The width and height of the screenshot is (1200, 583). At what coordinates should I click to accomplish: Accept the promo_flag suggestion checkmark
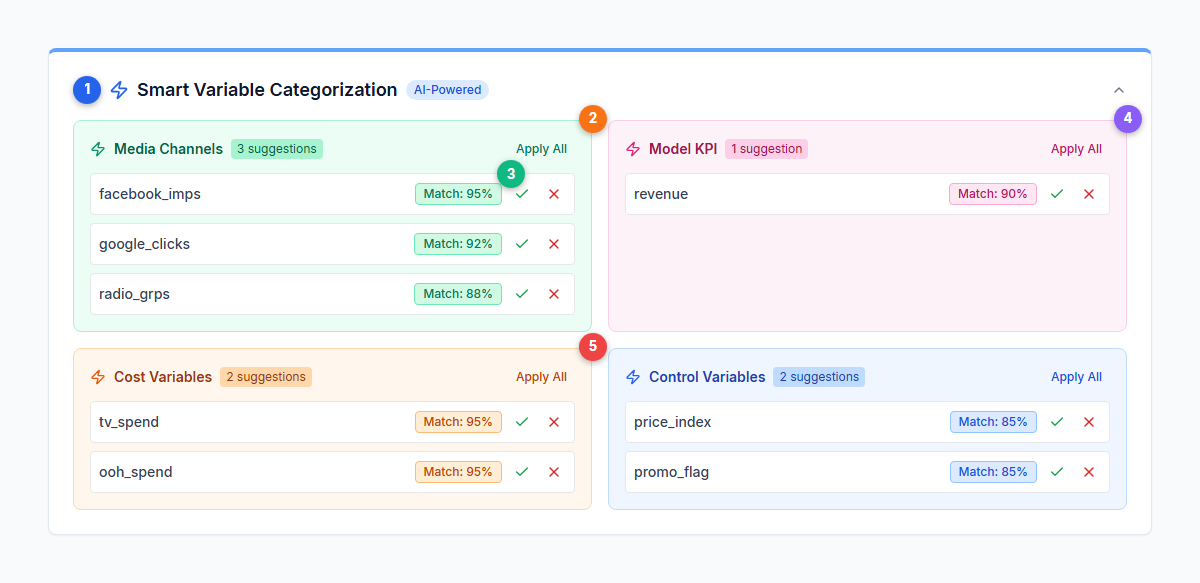(1057, 472)
